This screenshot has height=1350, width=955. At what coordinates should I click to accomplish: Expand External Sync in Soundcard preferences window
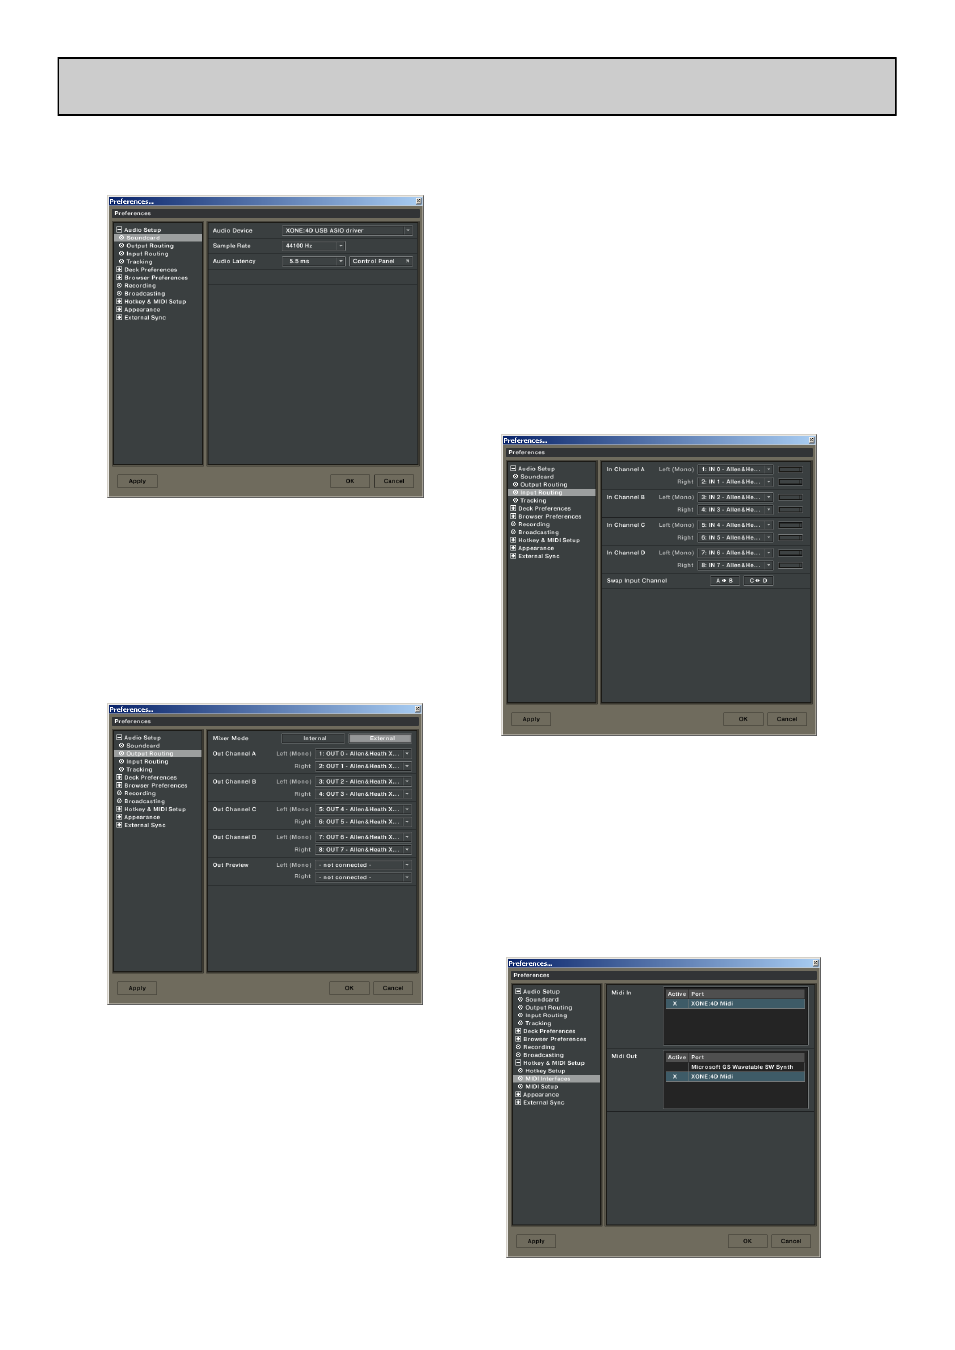point(119,317)
